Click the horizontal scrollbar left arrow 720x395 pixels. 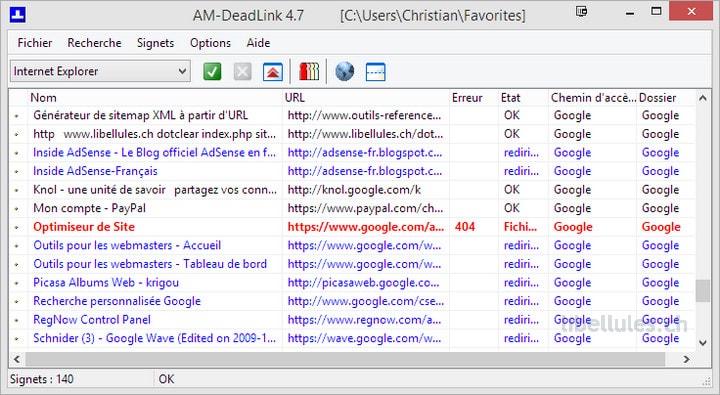(17, 359)
